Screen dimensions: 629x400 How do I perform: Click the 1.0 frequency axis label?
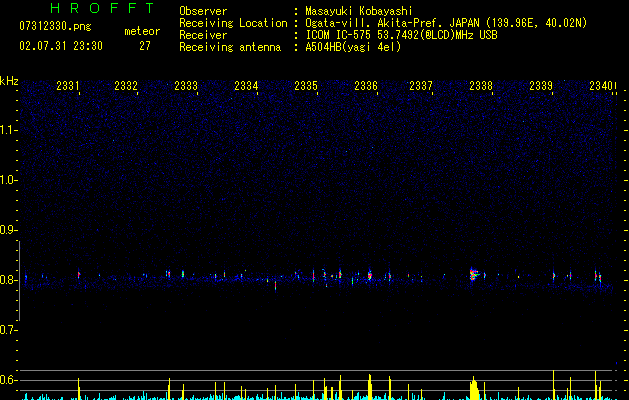(x=8, y=180)
